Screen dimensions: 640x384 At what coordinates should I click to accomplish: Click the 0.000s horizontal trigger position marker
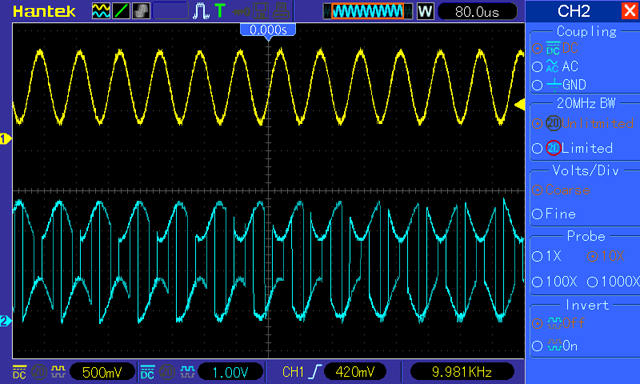[x=268, y=31]
